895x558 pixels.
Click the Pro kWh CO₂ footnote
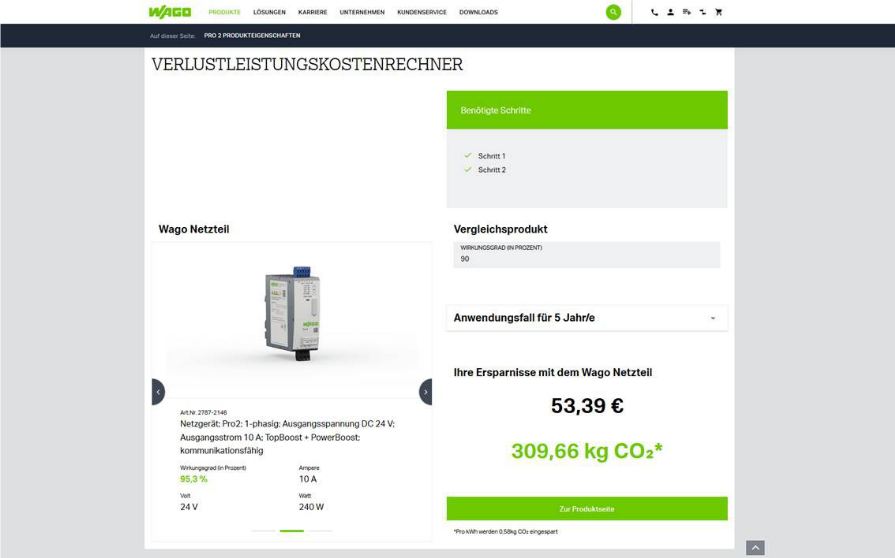(x=506, y=531)
